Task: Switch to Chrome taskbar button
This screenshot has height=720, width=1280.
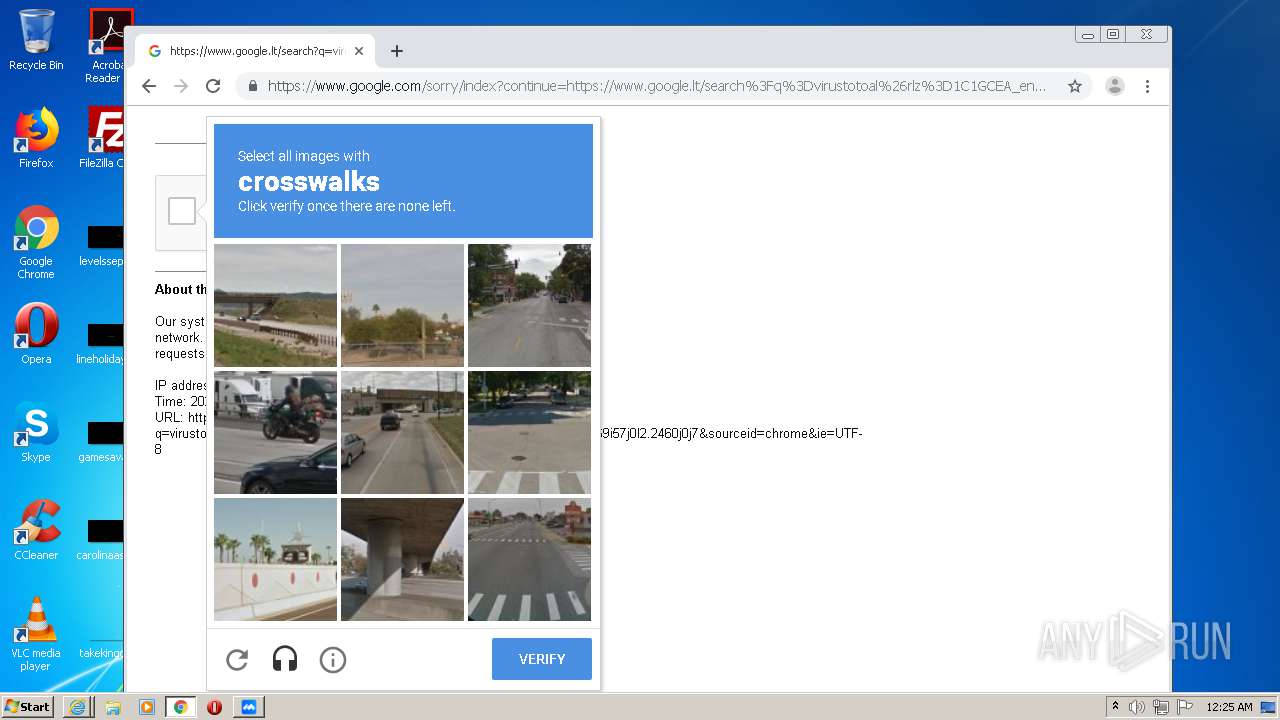Action: tap(181, 707)
